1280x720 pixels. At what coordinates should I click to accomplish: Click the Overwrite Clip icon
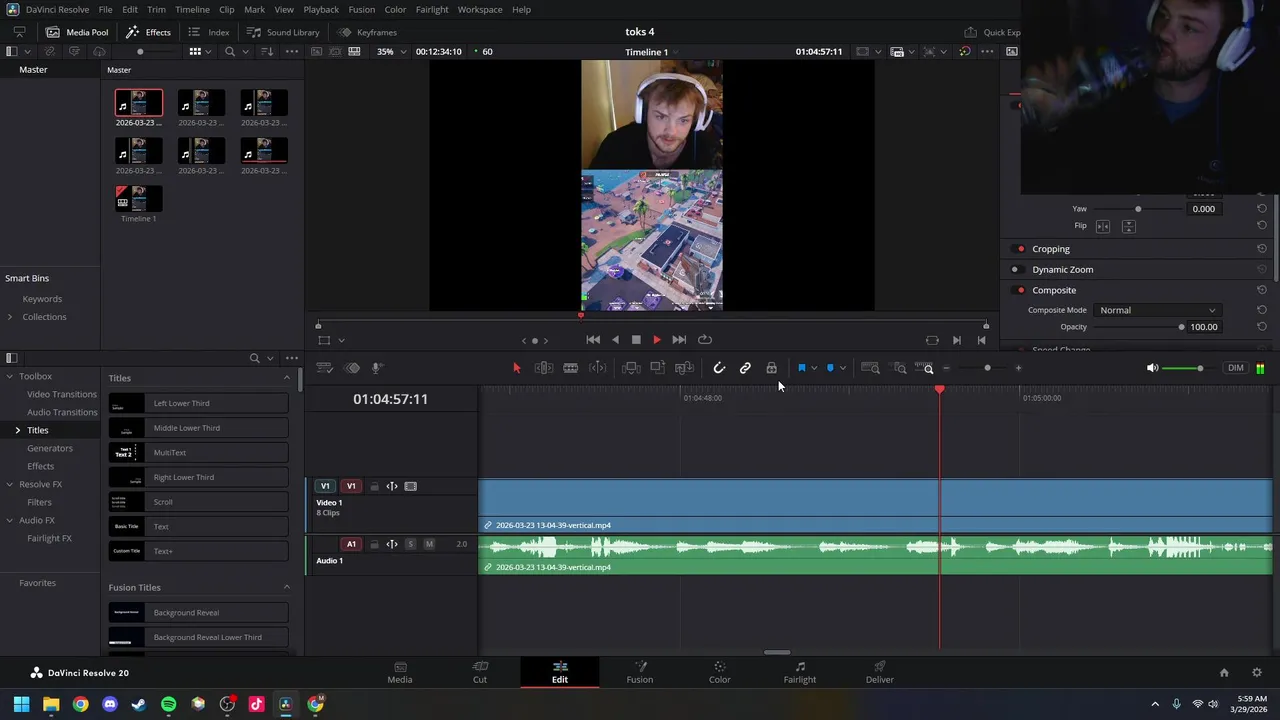pos(657,368)
